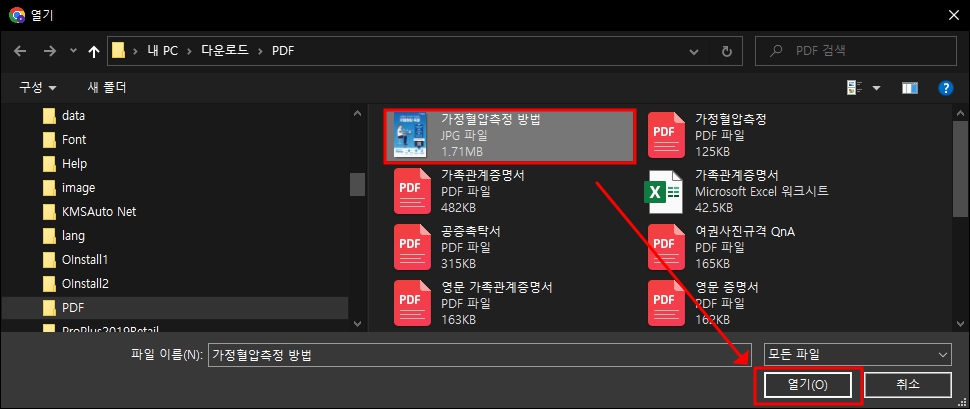This screenshot has height=409, width=970.
Task: Select '내 PC' in address path
Action: pos(163,51)
